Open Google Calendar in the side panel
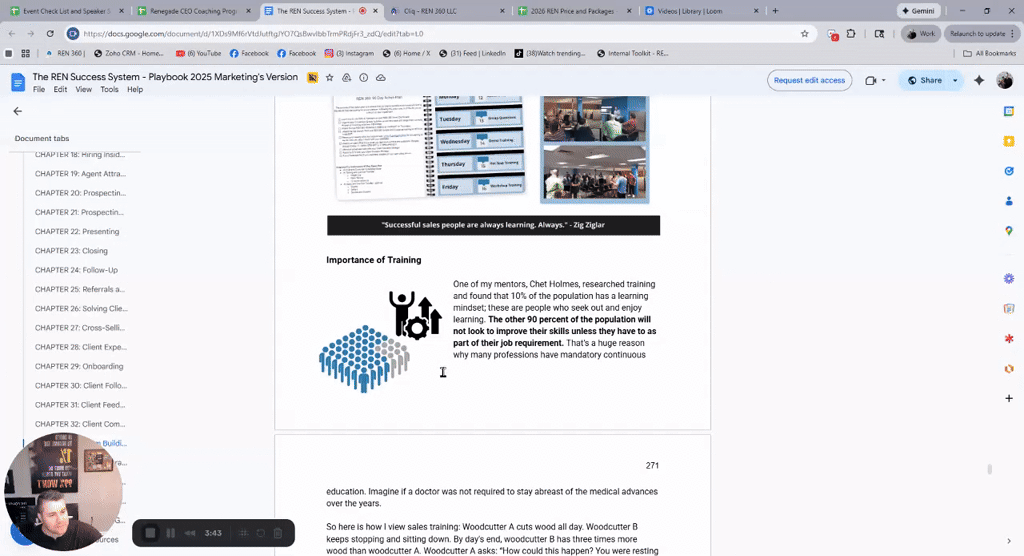This screenshot has height=556, width=1024. [x=1009, y=111]
